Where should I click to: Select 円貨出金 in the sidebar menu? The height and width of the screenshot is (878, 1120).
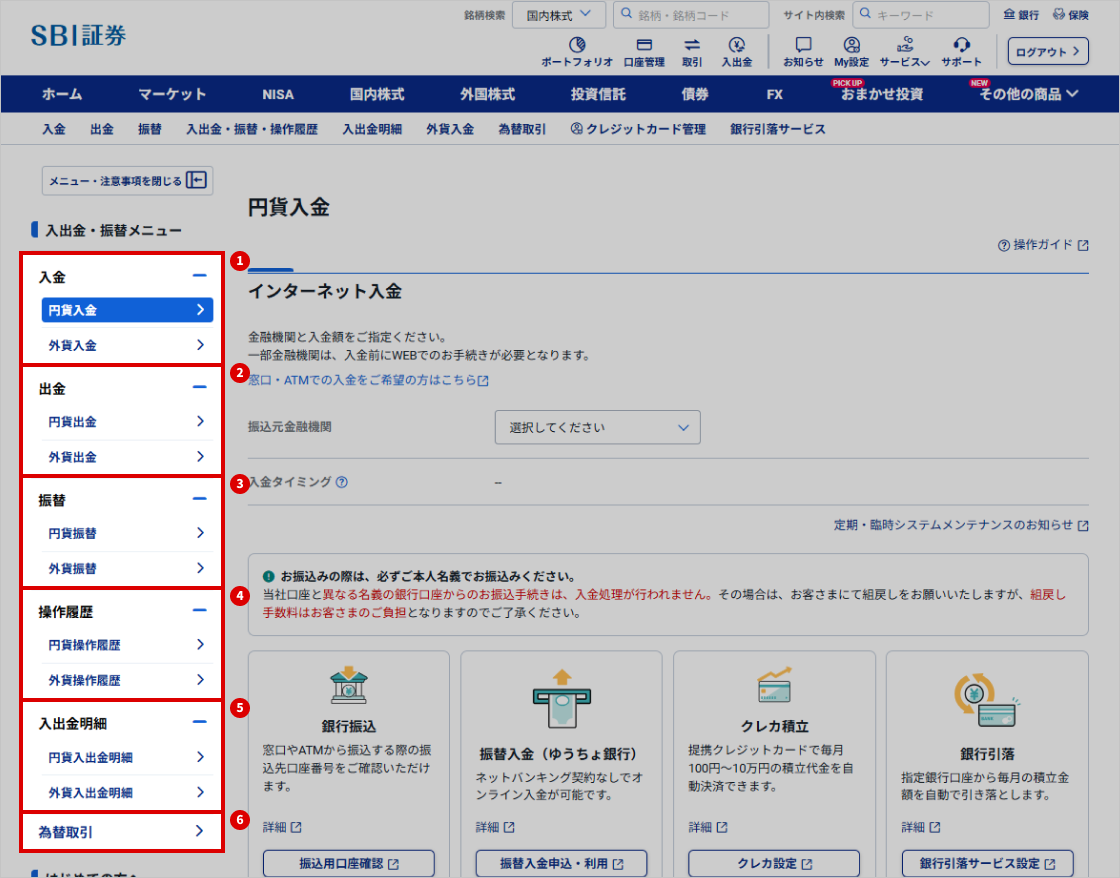pyautogui.click(x=126, y=422)
